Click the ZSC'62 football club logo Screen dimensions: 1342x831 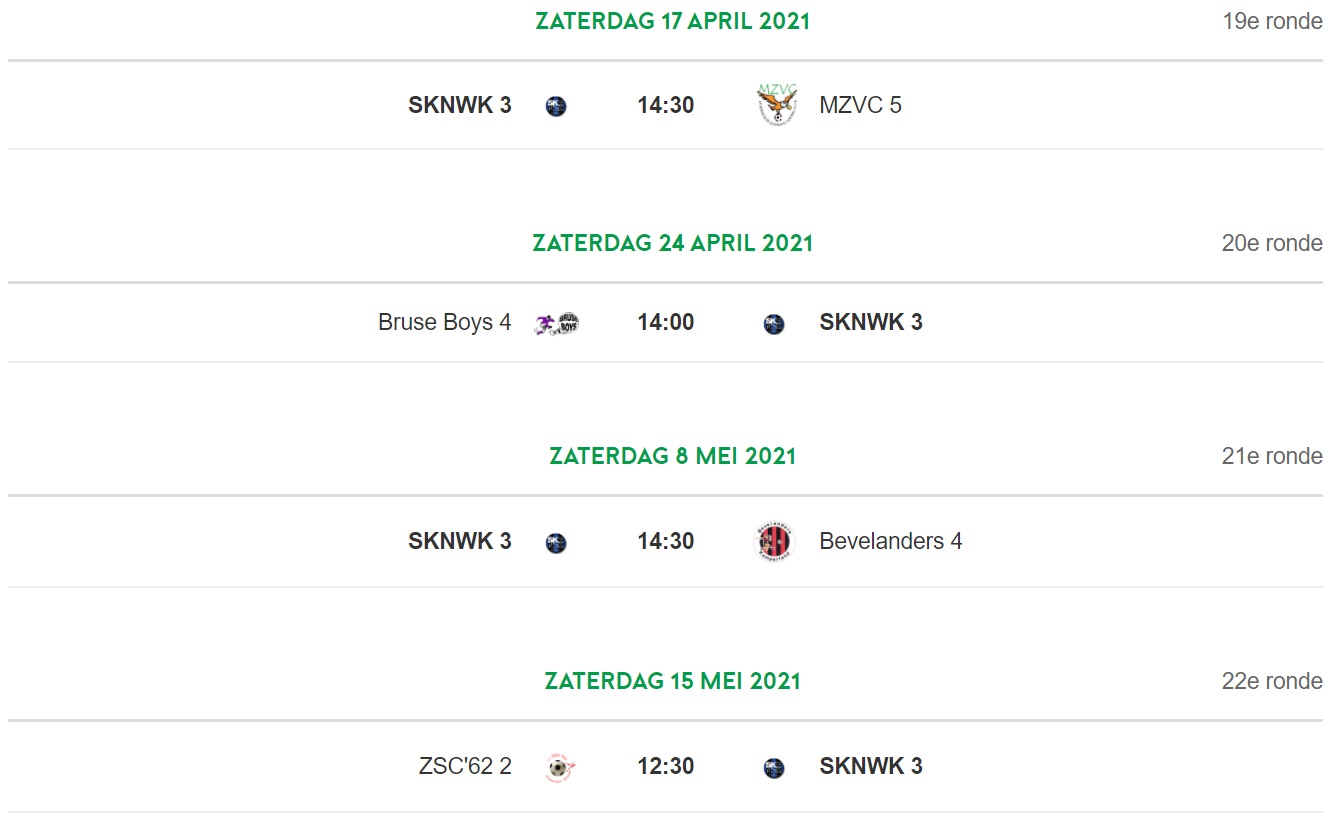(x=558, y=767)
